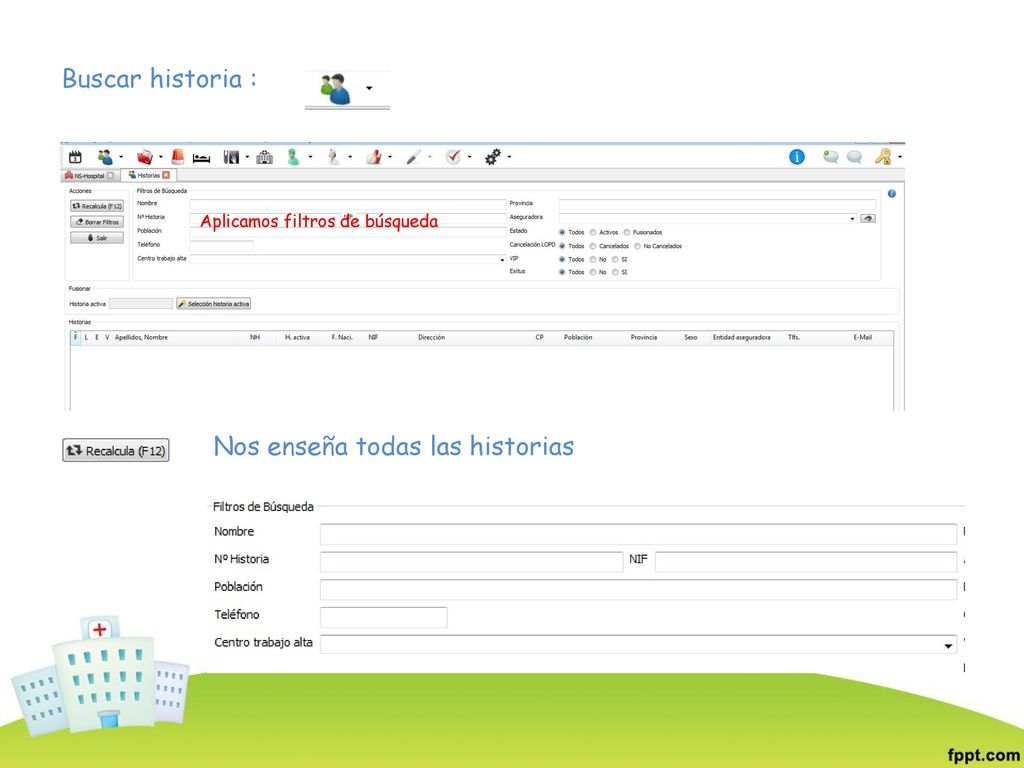Open the calendar icon in the app toolbar
This screenshot has width=1024, height=768.
point(75,157)
